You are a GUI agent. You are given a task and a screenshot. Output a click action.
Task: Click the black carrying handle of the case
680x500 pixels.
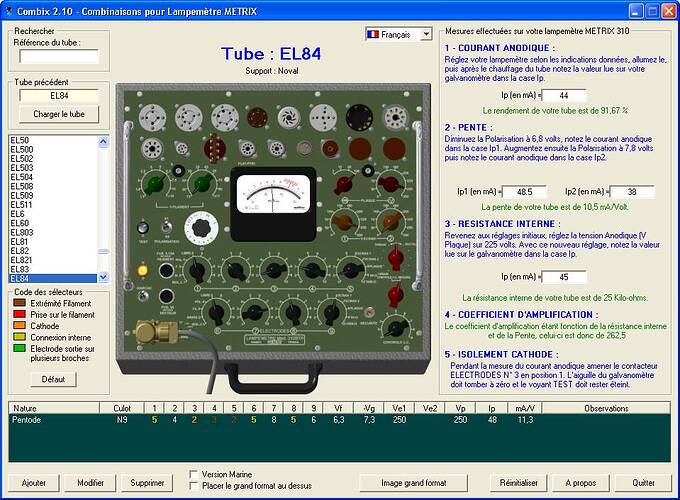272,379
